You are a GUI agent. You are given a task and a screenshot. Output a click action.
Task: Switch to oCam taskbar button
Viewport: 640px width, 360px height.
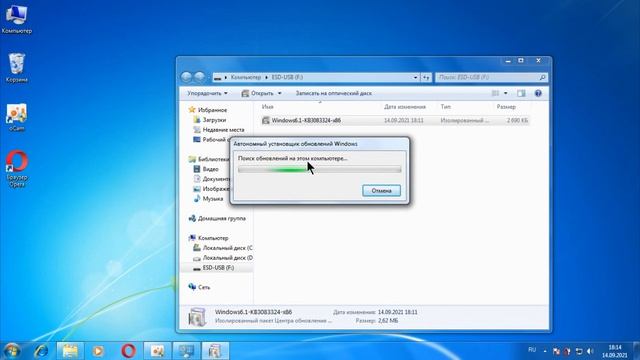click(x=157, y=351)
